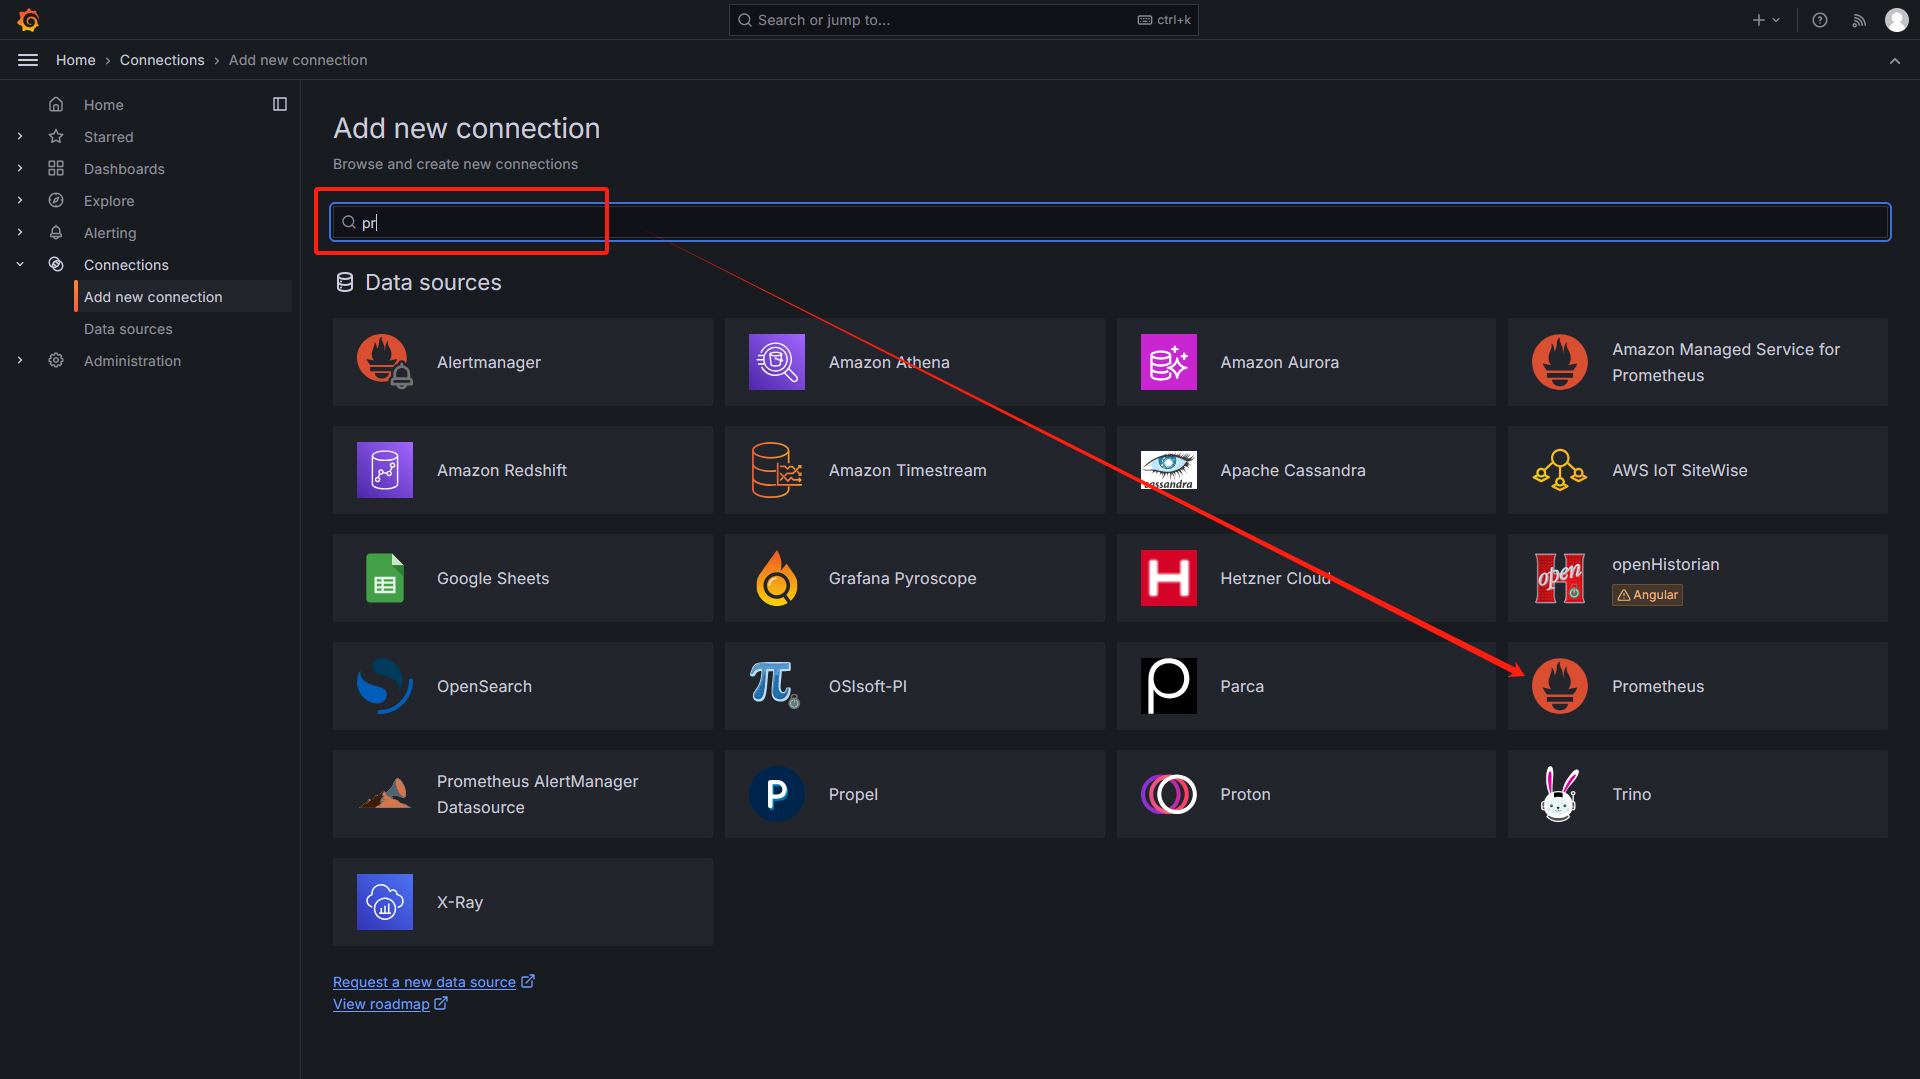Open the plus New dropdown
Image resolution: width=1920 pixels, height=1079 pixels.
click(x=1766, y=20)
